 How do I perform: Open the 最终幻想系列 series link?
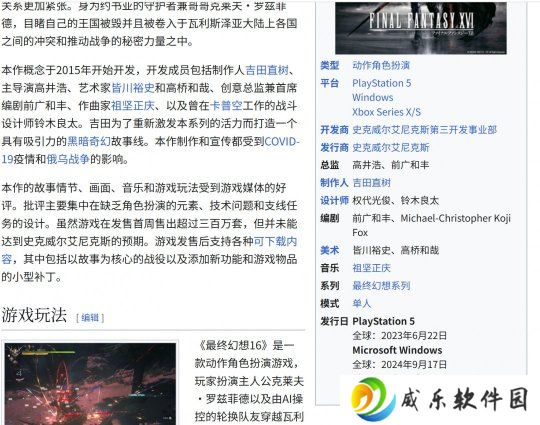coord(381,286)
